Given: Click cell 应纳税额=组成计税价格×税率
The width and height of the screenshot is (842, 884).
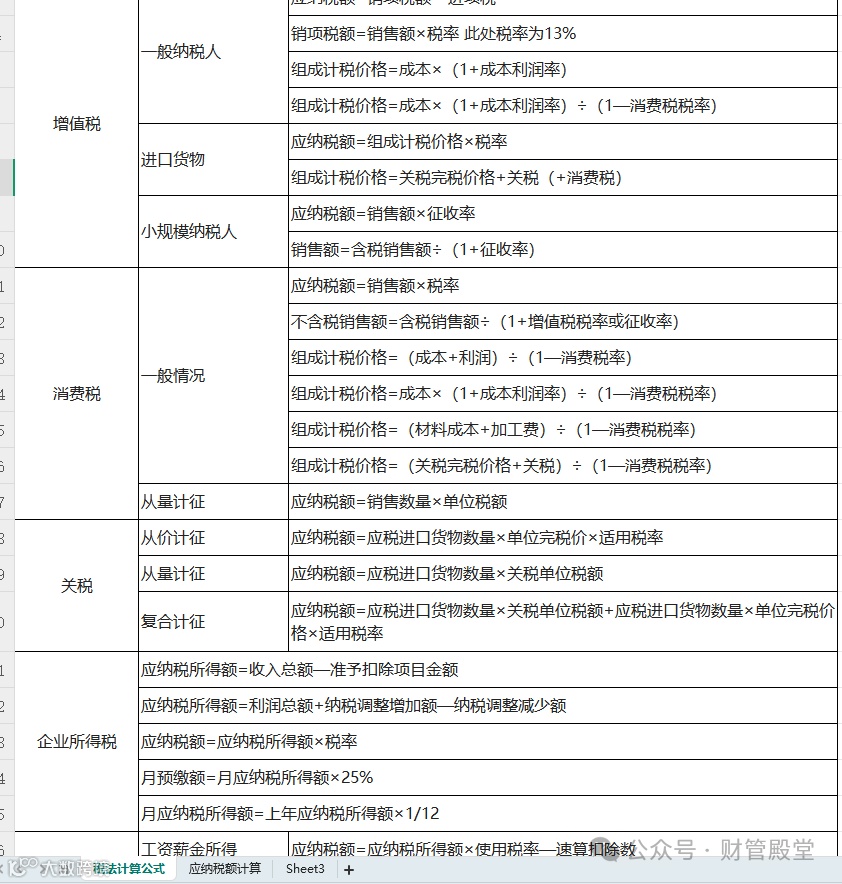Looking at the screenshot, I should tap(563, 142).
